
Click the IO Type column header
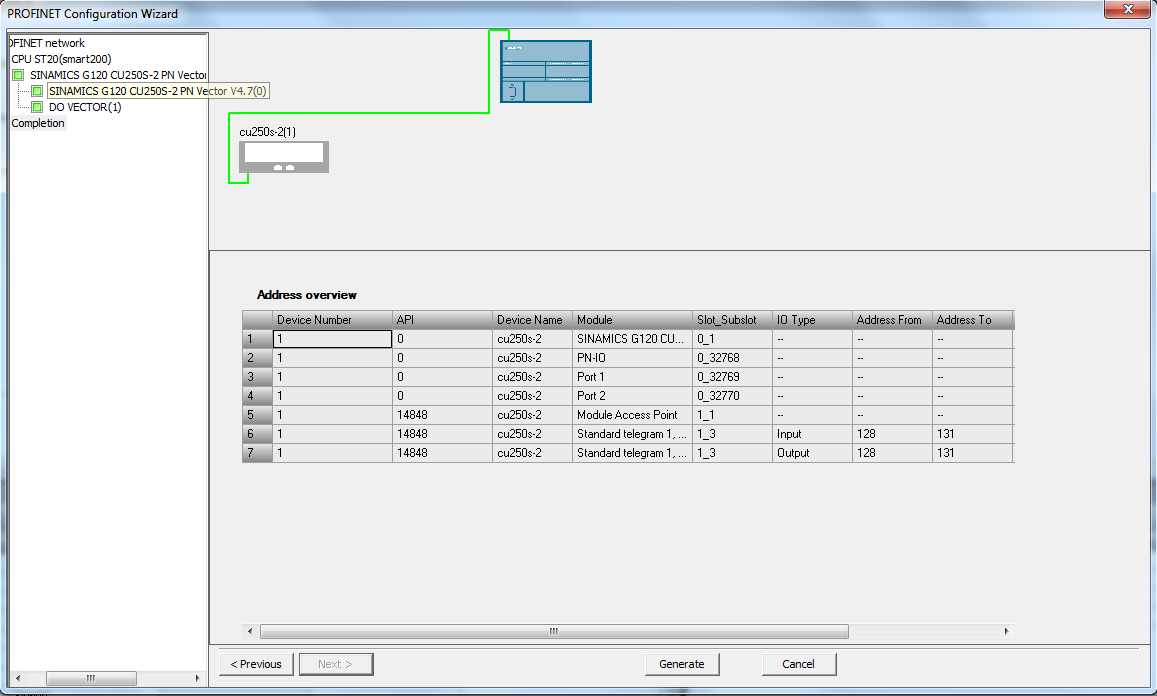(x=812, y=320)
